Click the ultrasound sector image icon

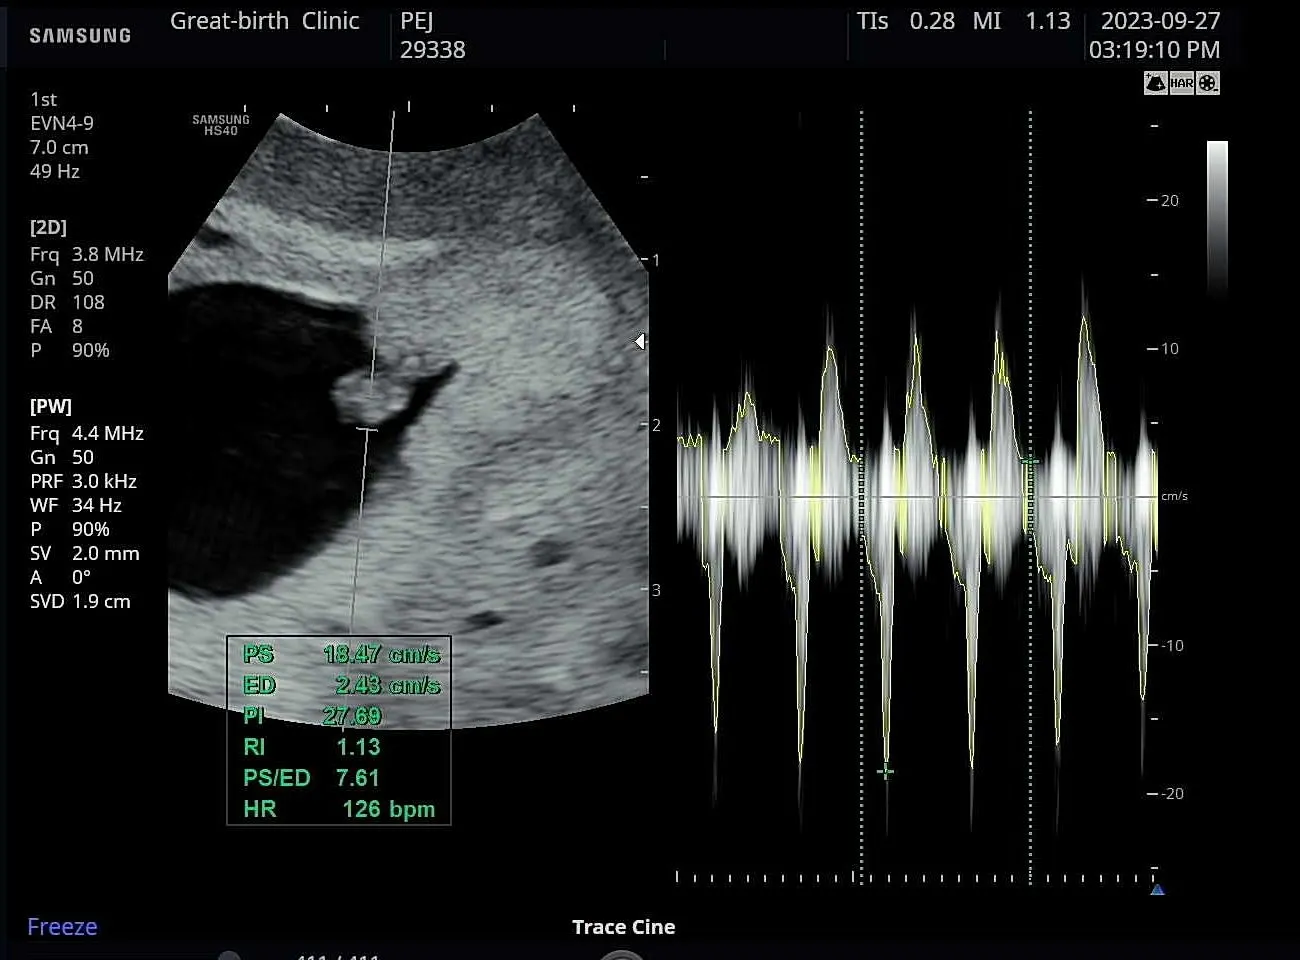click(x=1155, y=83)
